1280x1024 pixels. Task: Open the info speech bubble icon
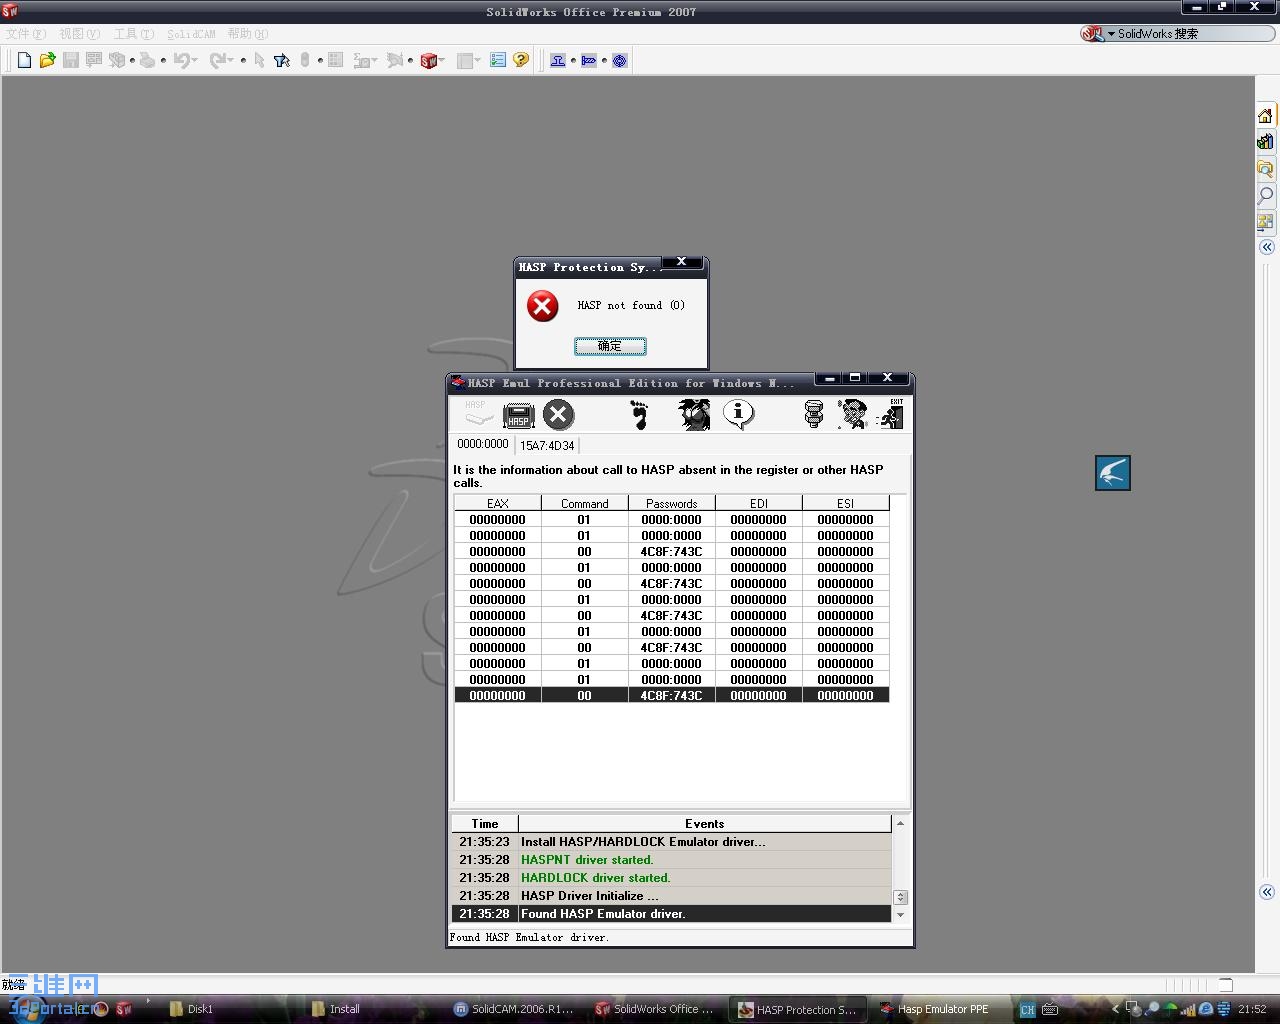pos(739,414)
